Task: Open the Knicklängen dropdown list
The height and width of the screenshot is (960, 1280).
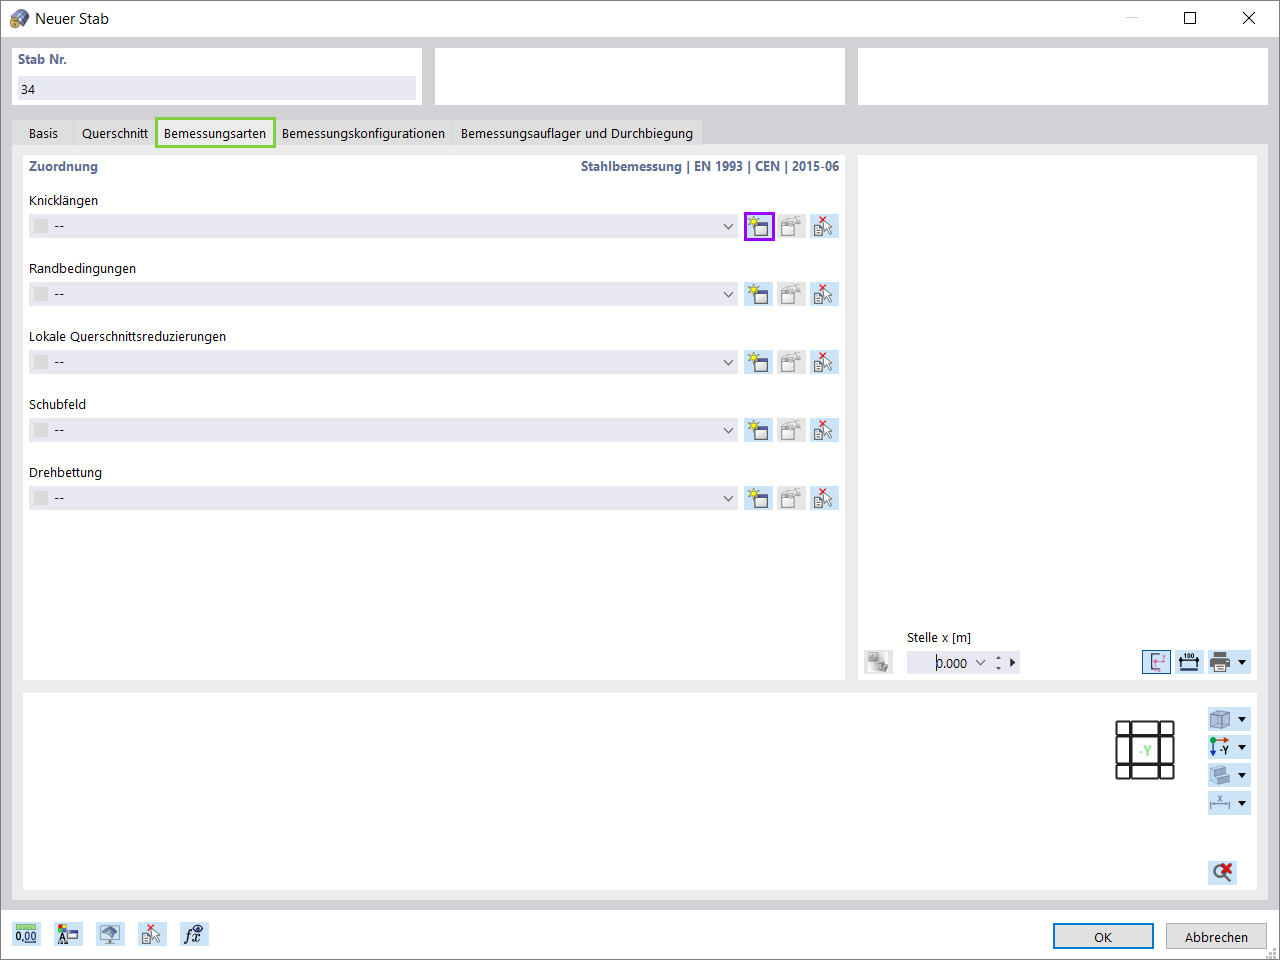Action: [728, 227]
